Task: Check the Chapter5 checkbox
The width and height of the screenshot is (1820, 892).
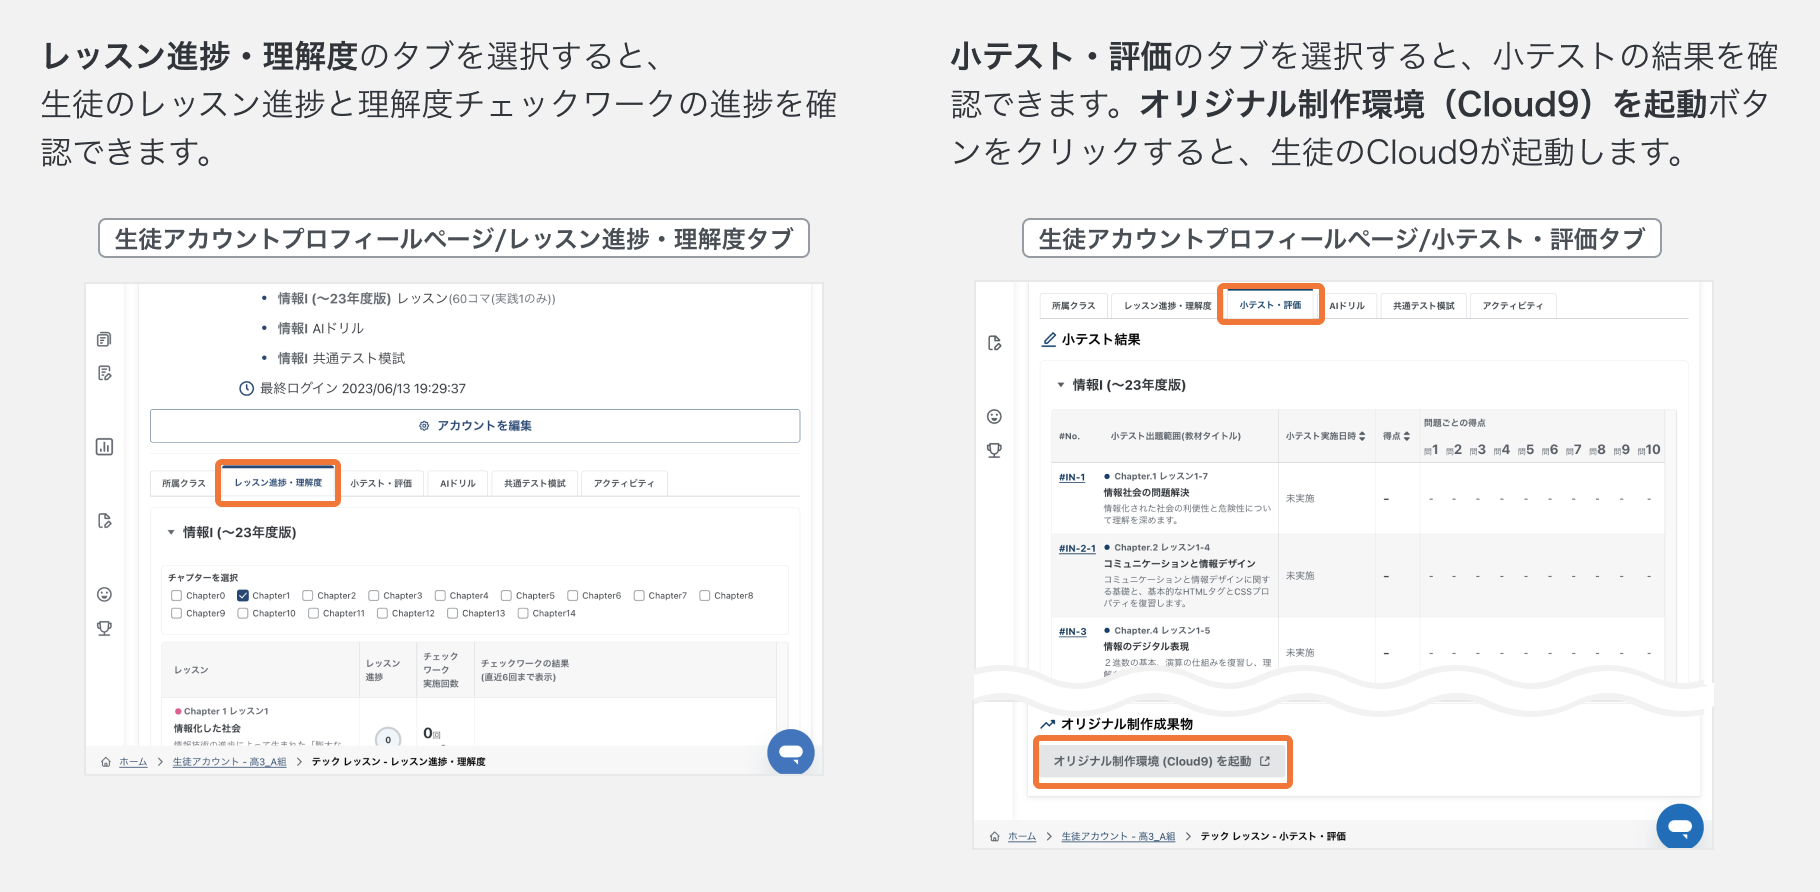Action: [x=506, y=596]
